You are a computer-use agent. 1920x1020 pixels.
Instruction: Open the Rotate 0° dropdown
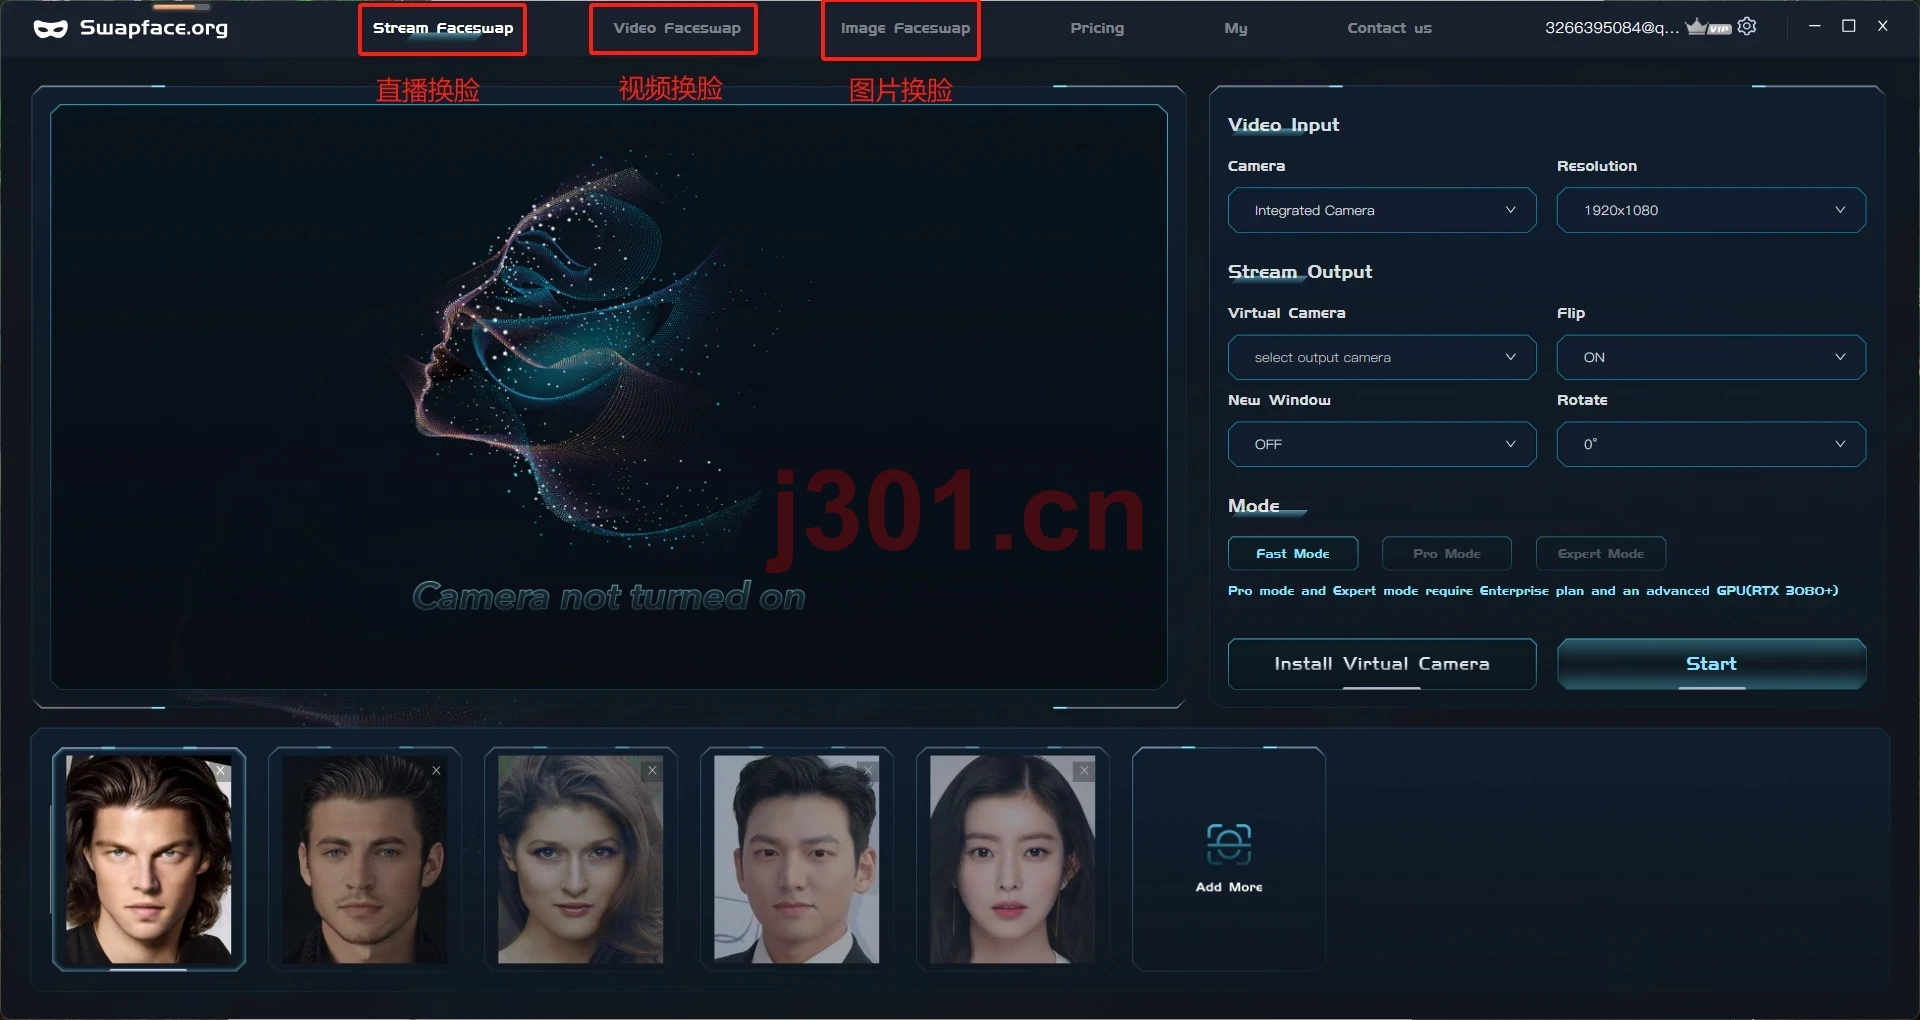click(x=1711, y=444)
